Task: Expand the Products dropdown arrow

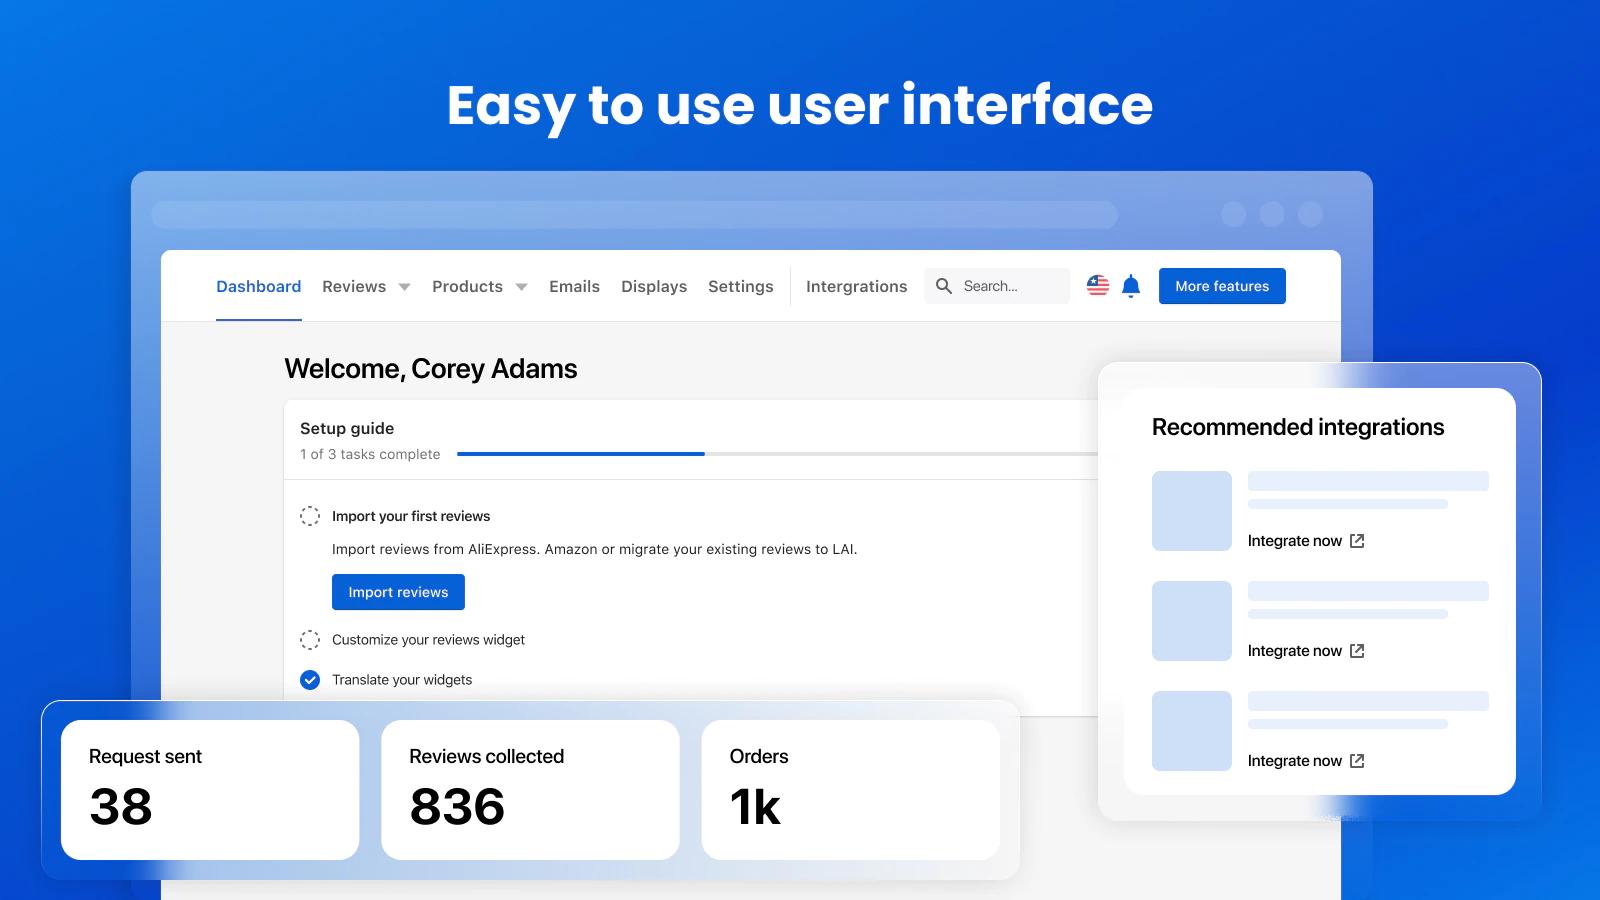Action: pos(521,287)
